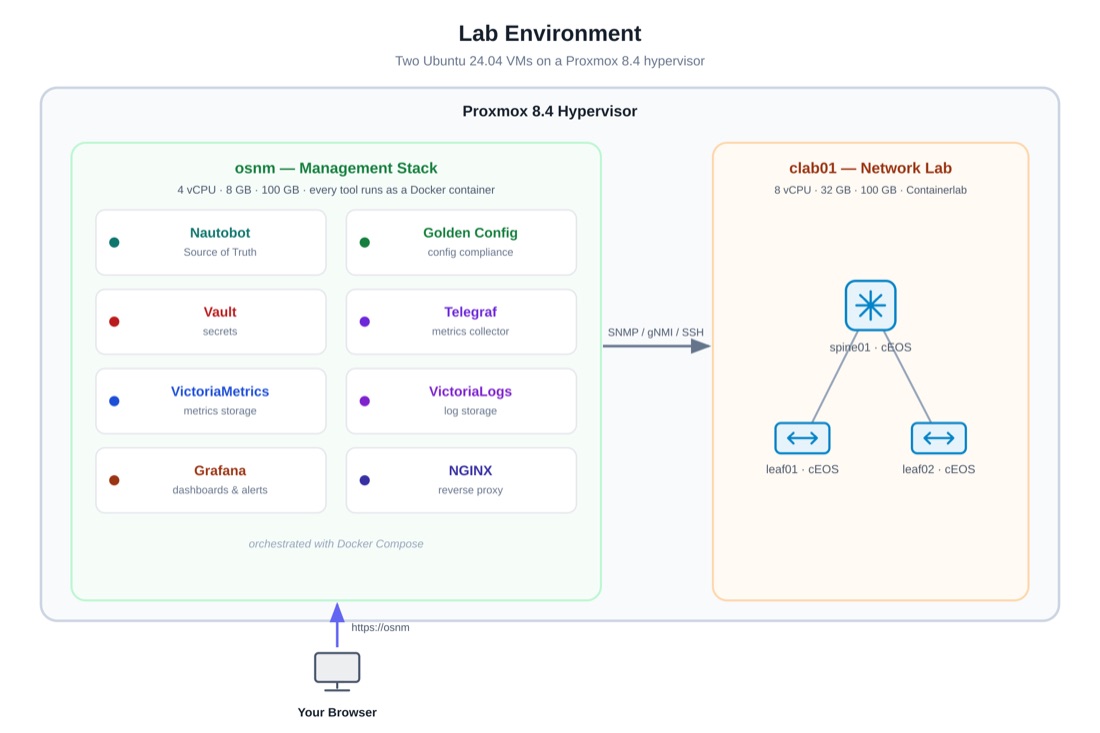Viewport: 1100px width, 733px height.
Task: Select the Nautobot Source of Truth card
Action: tap(211, 242)
